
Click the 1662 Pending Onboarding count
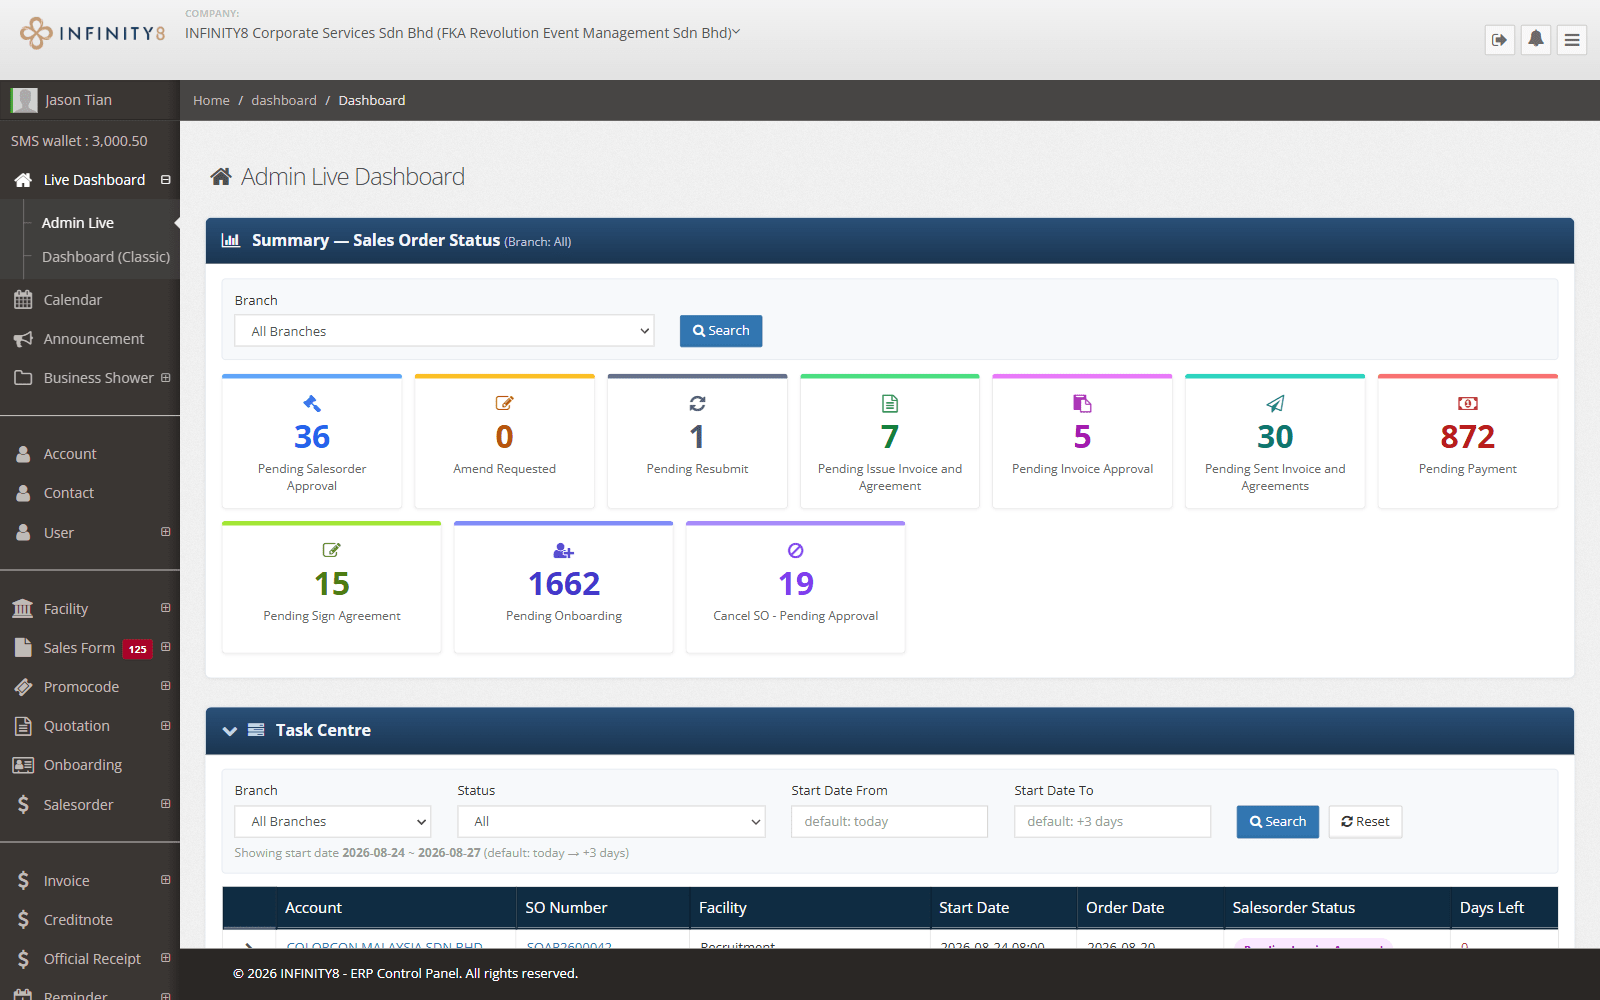(x=564, y=584)
